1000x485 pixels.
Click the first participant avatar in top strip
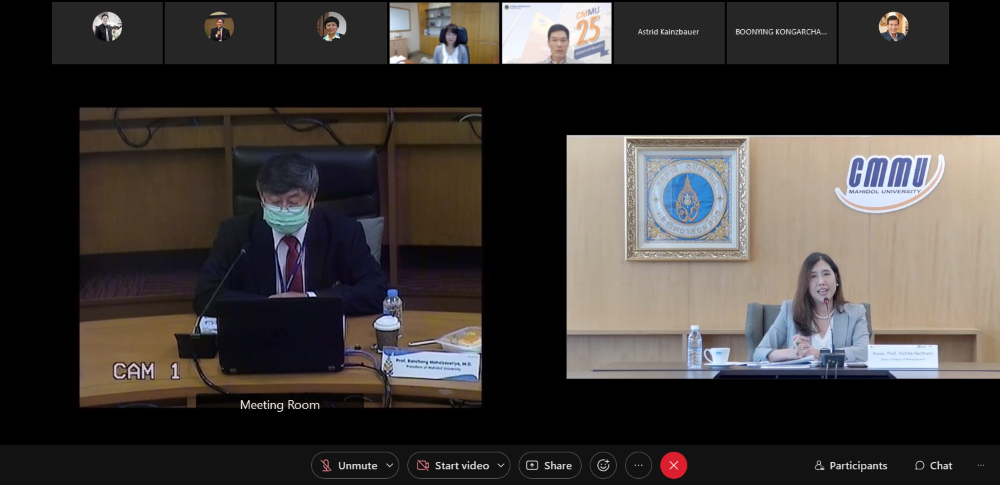click(107, 28)
